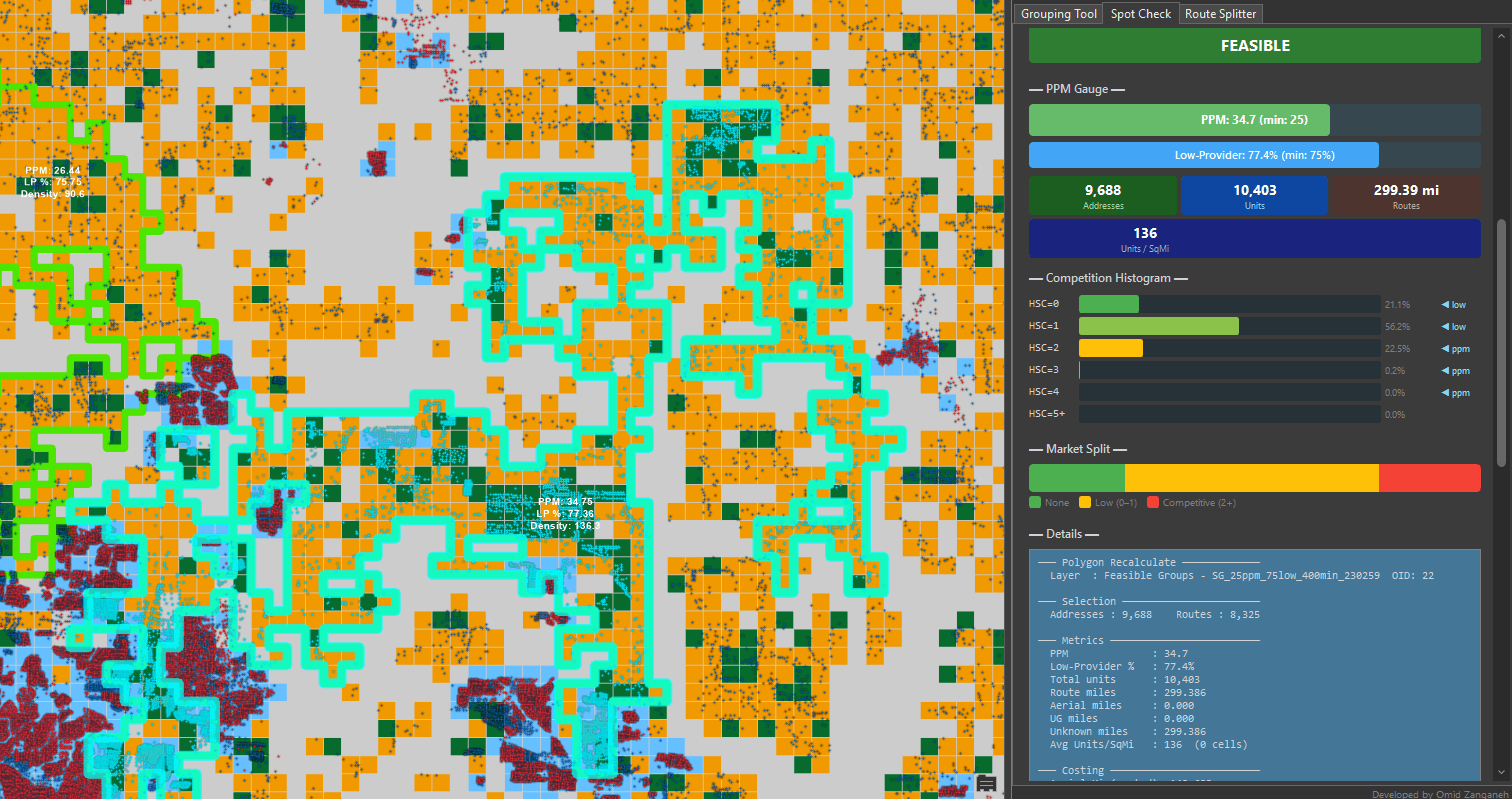Click the 'Market Split' section heading

point(1079,450)
